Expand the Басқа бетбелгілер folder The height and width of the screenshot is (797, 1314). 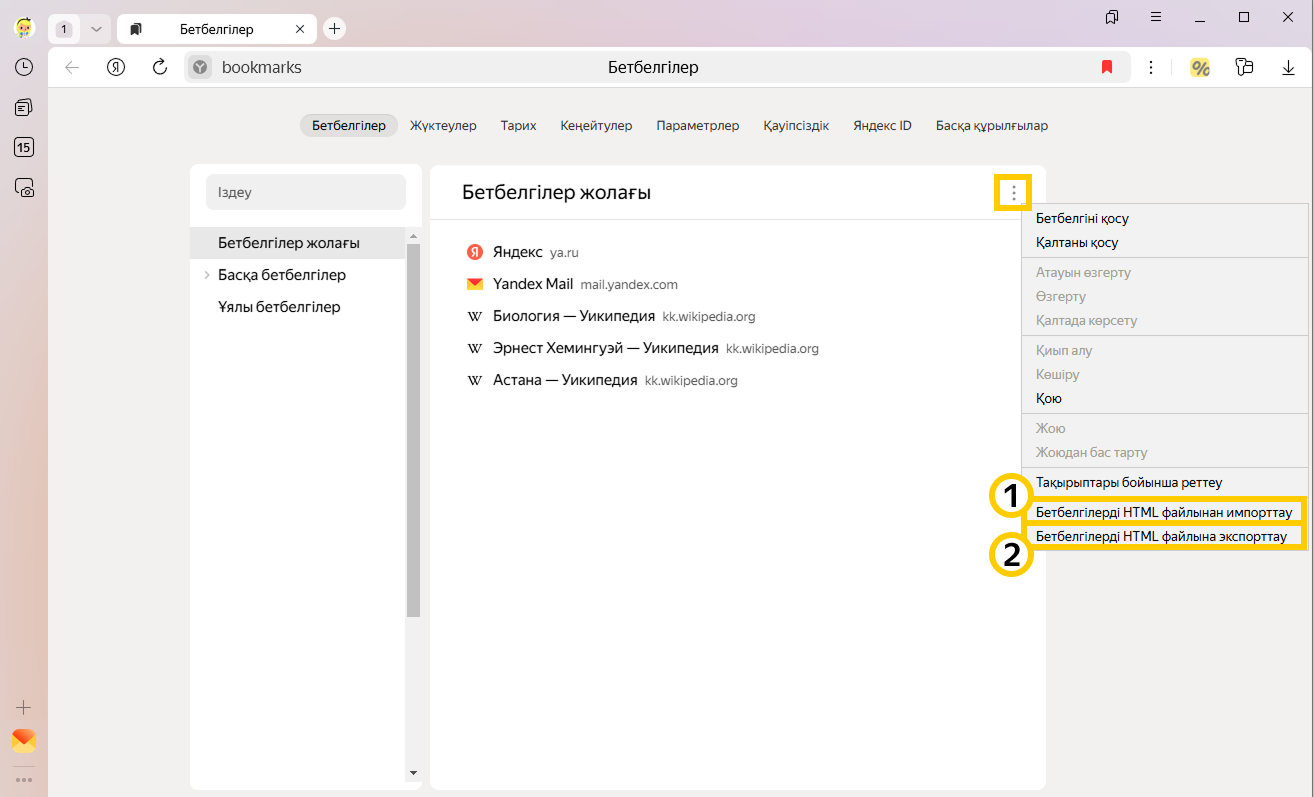point(207,275)
